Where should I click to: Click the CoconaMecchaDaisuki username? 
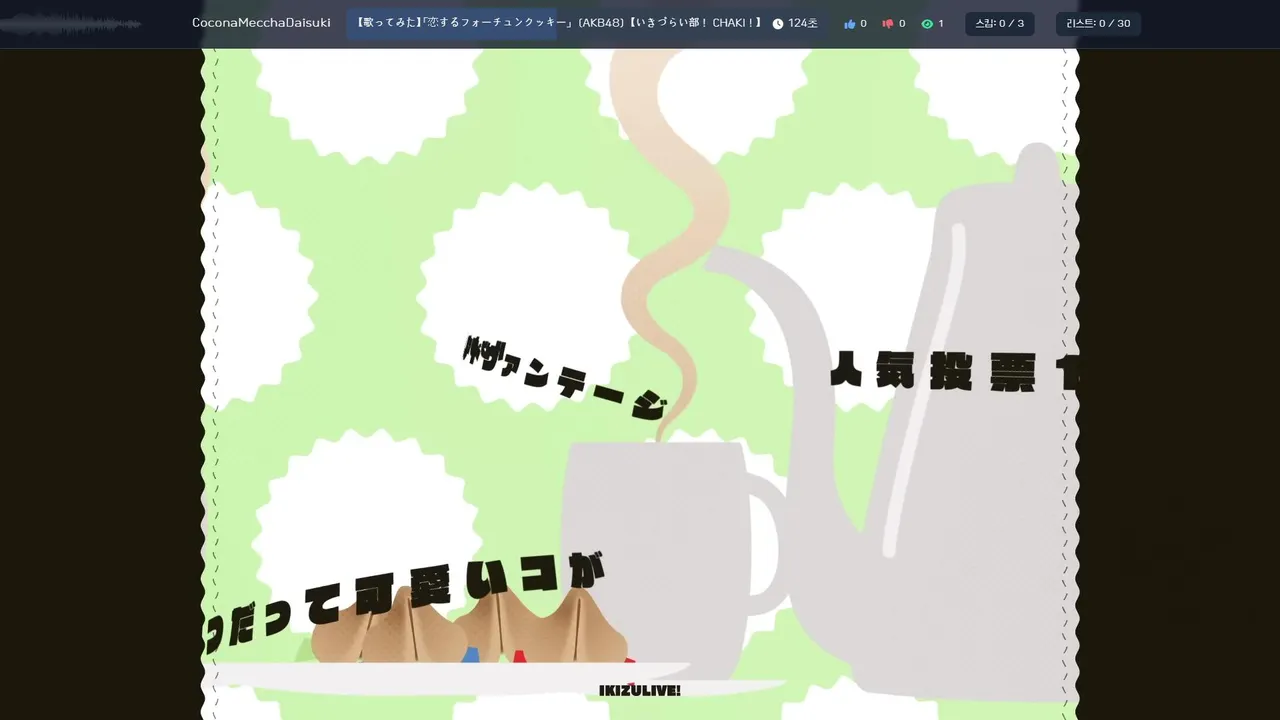pyautogui.click(x=261, y=23)
